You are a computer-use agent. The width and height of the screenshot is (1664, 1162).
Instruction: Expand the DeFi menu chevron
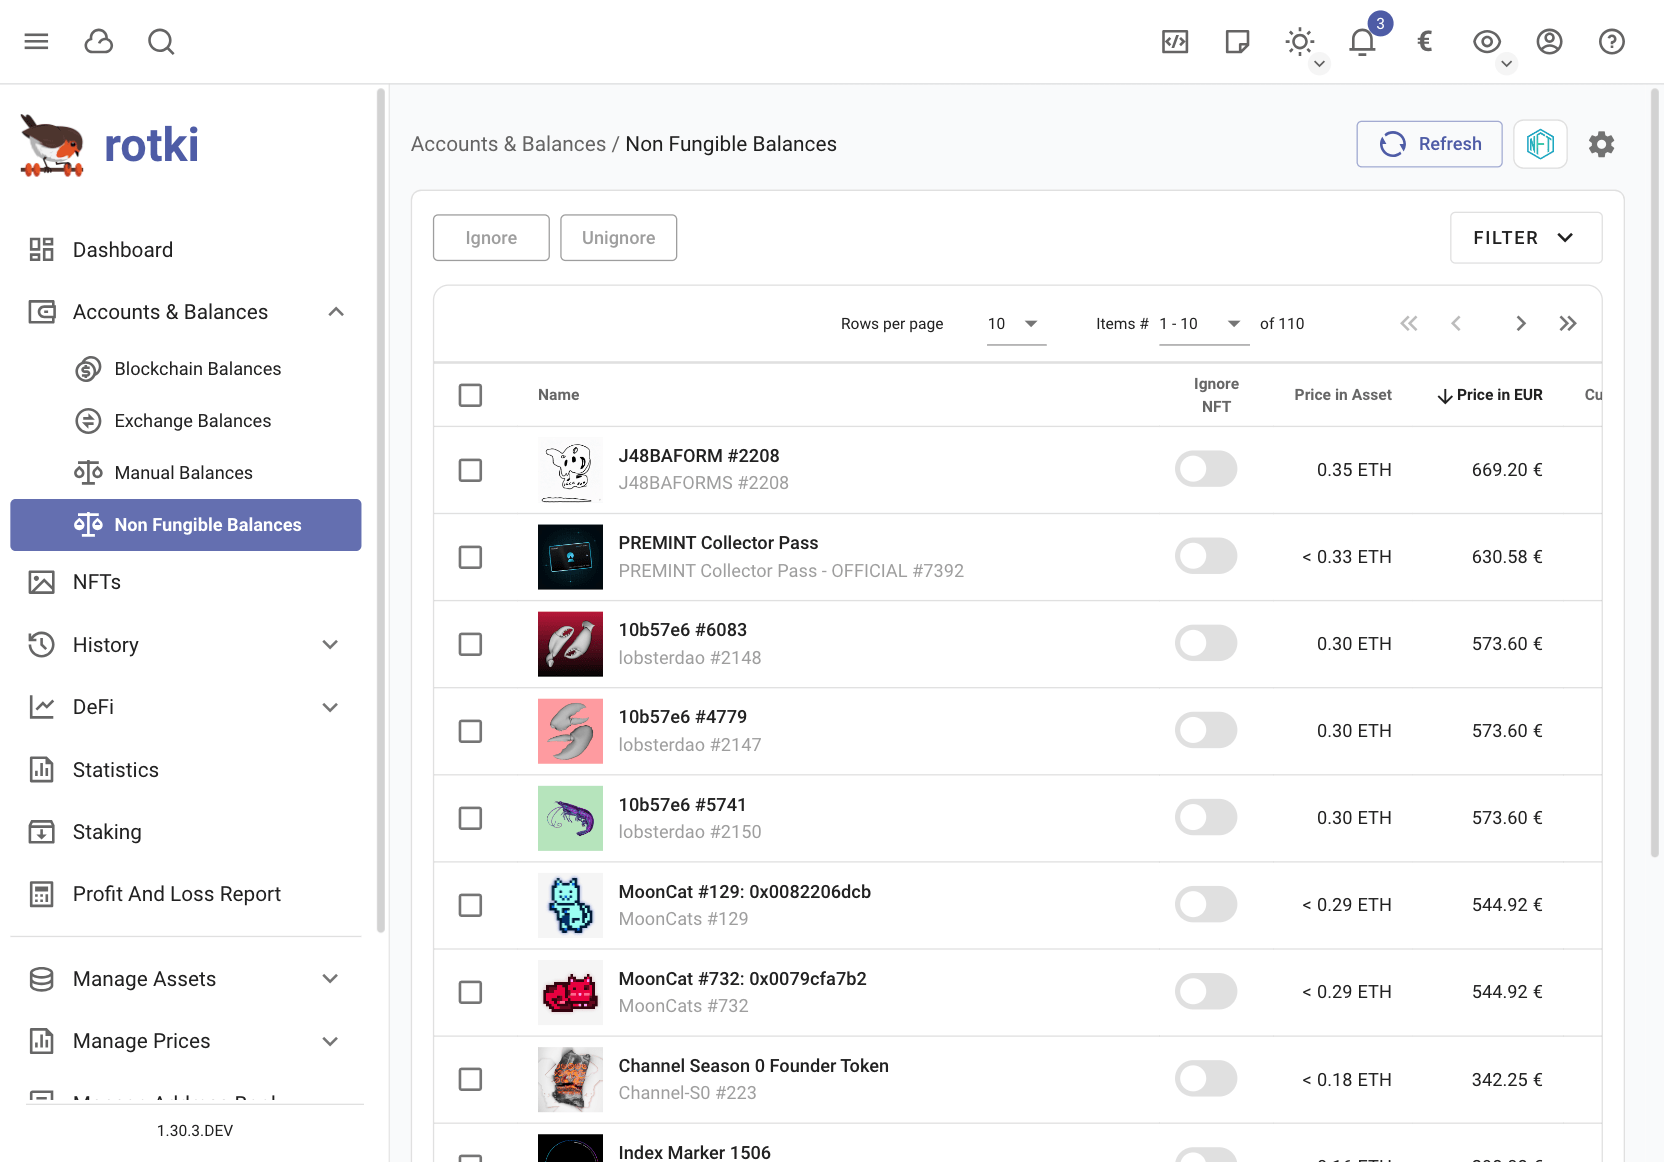(330, 707)
